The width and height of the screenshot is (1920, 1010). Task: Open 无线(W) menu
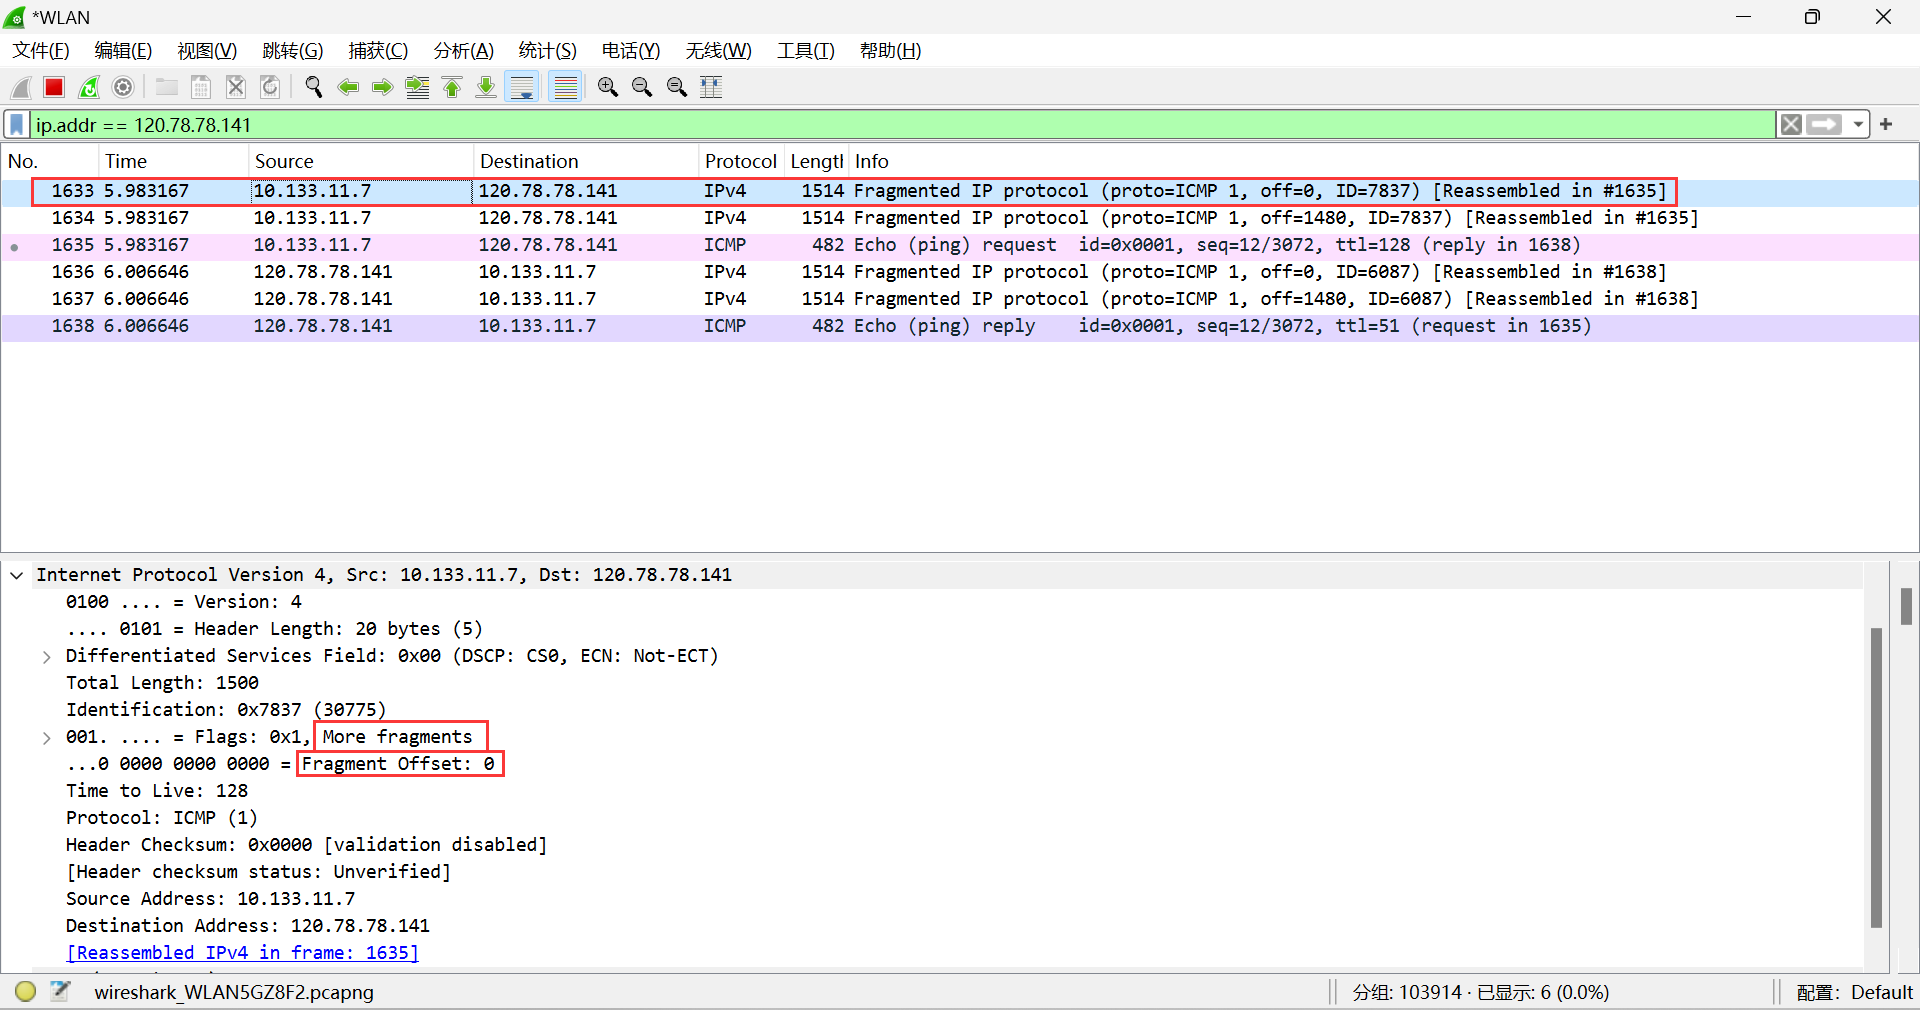tap(719, 51)
